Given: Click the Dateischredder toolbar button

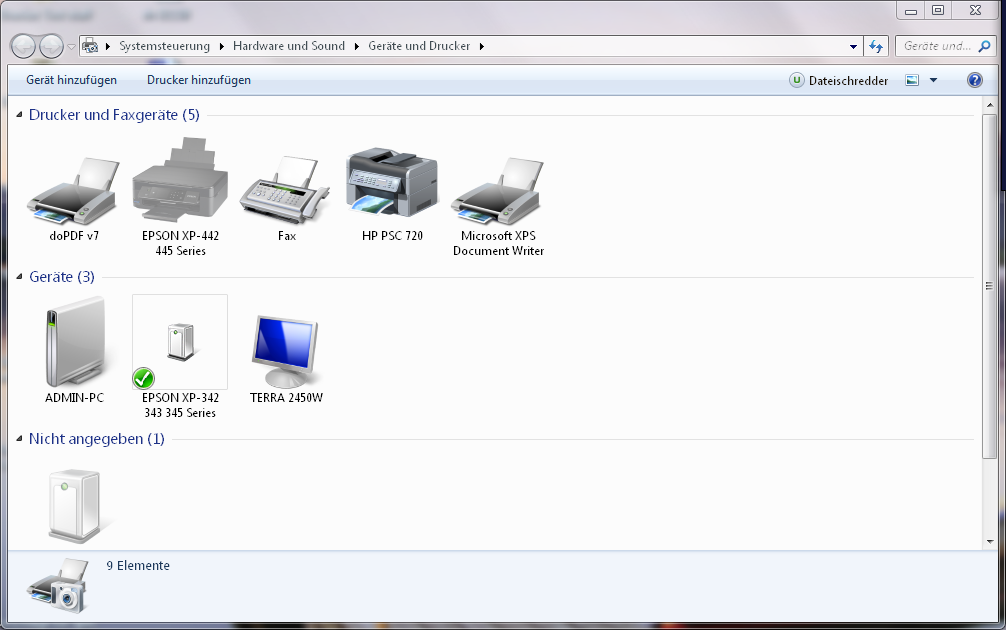Looking at the screenshot, I should click(839, 80).
